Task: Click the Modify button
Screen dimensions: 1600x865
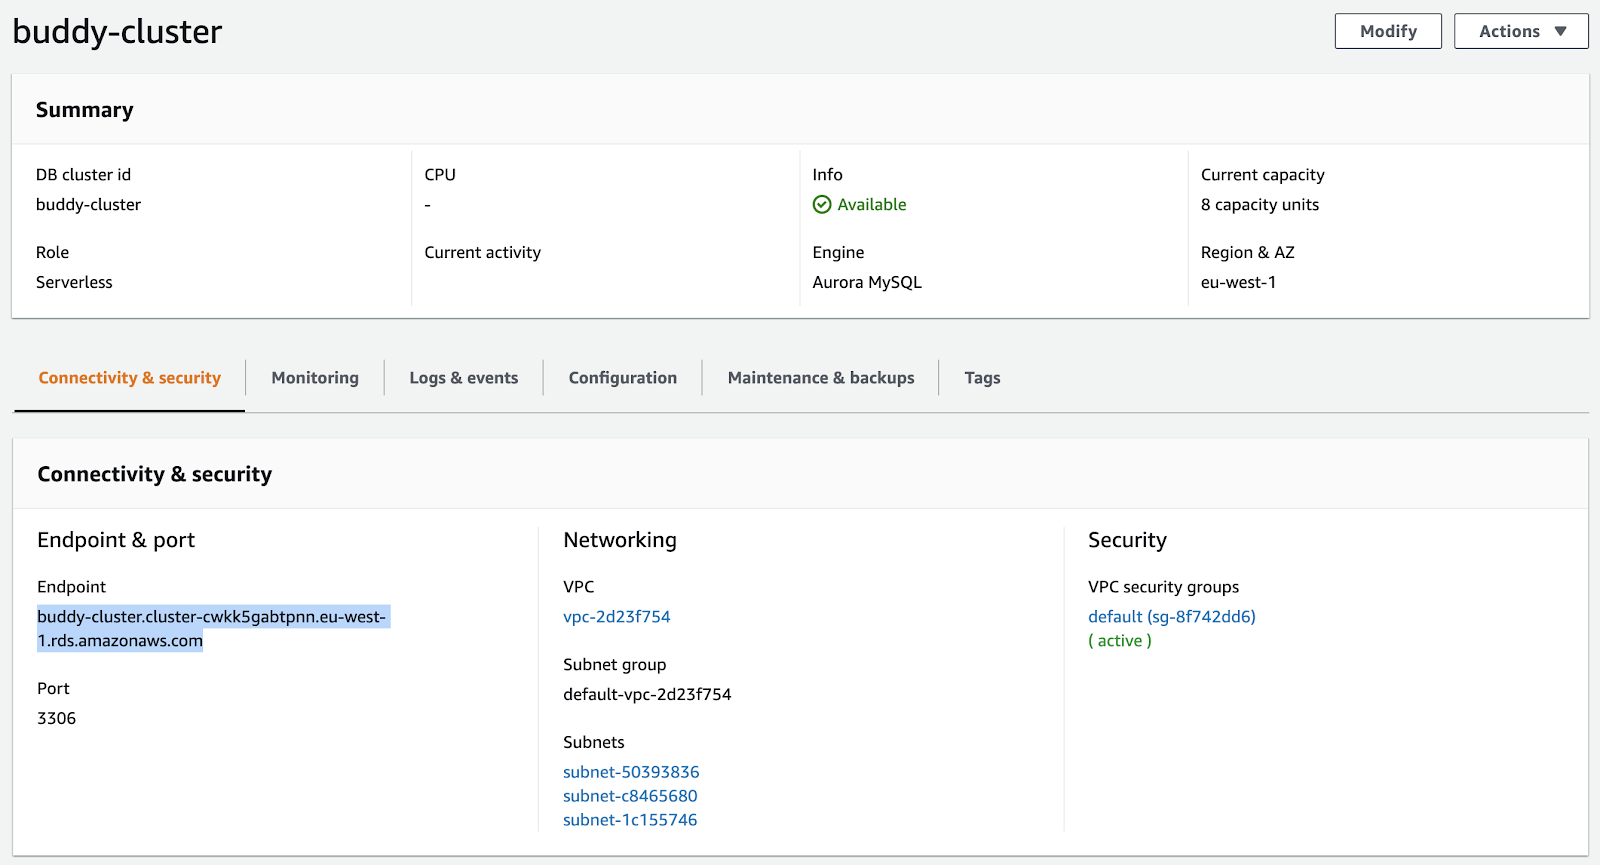Action: (x=1388, y=31)
